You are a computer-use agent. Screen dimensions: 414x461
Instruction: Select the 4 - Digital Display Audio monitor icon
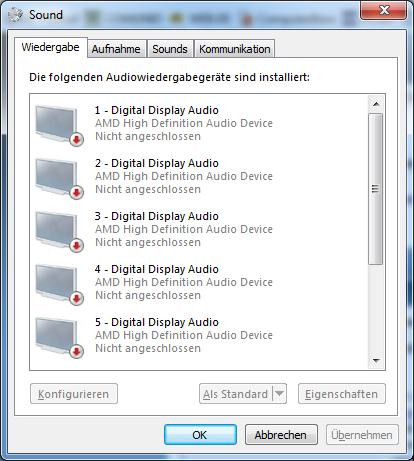click(x=58, y=284)
